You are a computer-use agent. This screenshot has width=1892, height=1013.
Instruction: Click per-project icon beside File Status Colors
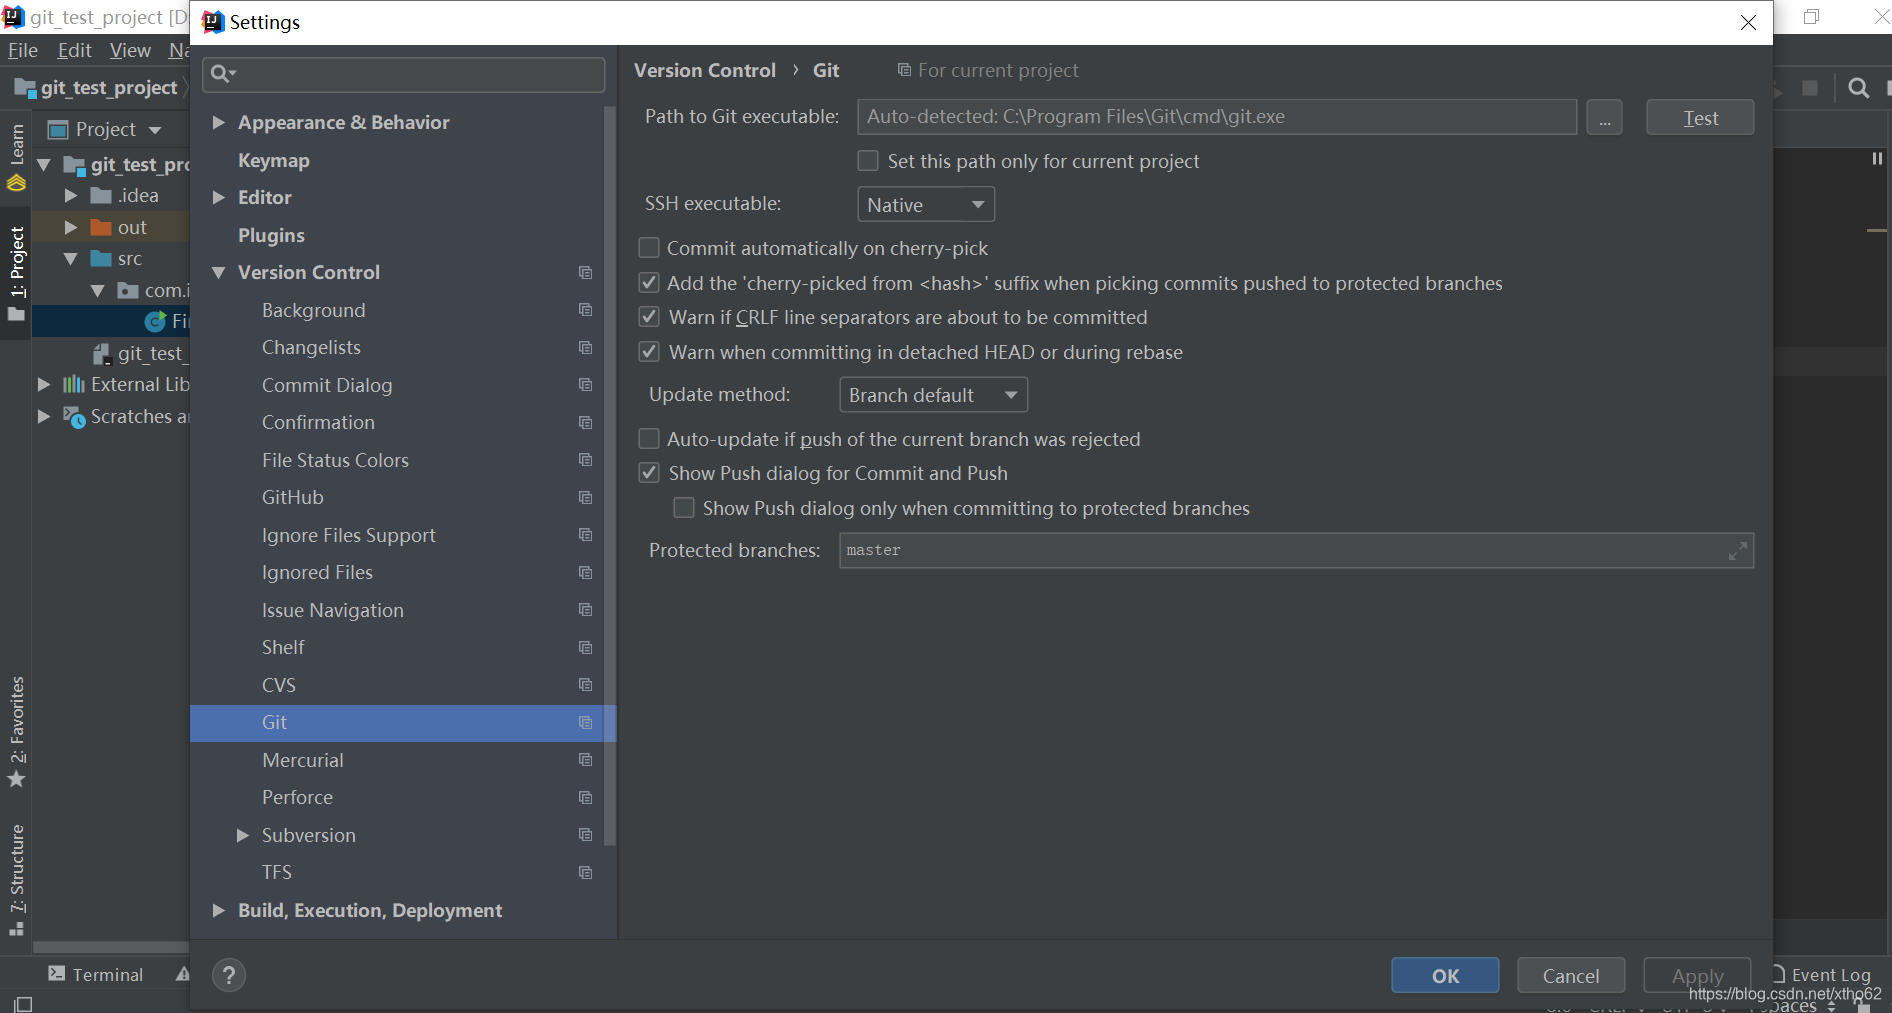pos(586,460)
